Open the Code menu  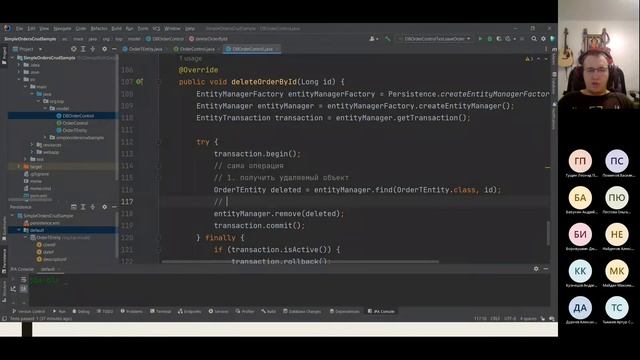81,29
